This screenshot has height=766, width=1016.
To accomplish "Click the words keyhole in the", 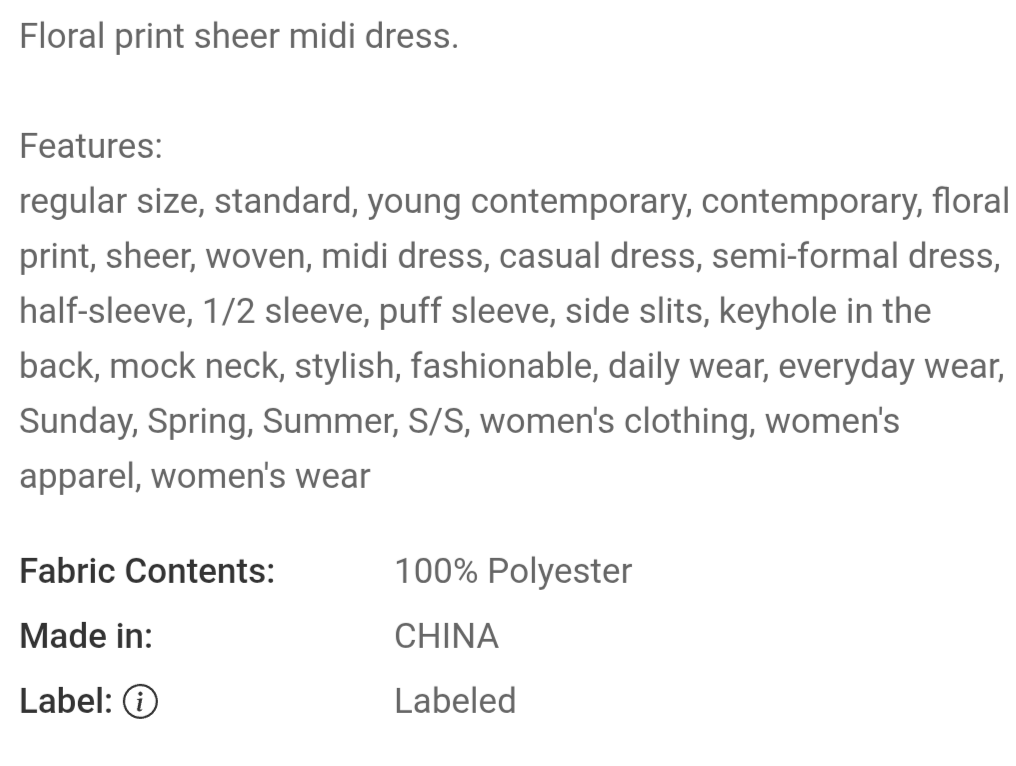I will click(825, 311).
